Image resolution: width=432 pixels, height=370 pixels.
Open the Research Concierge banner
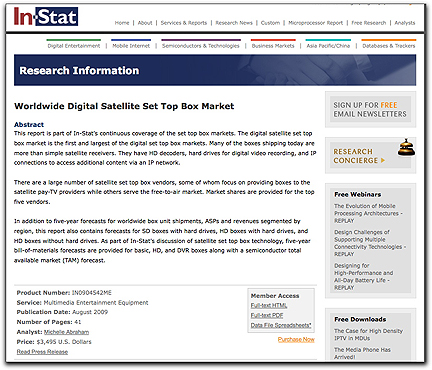pyautogui.click(x=370, y=156)
